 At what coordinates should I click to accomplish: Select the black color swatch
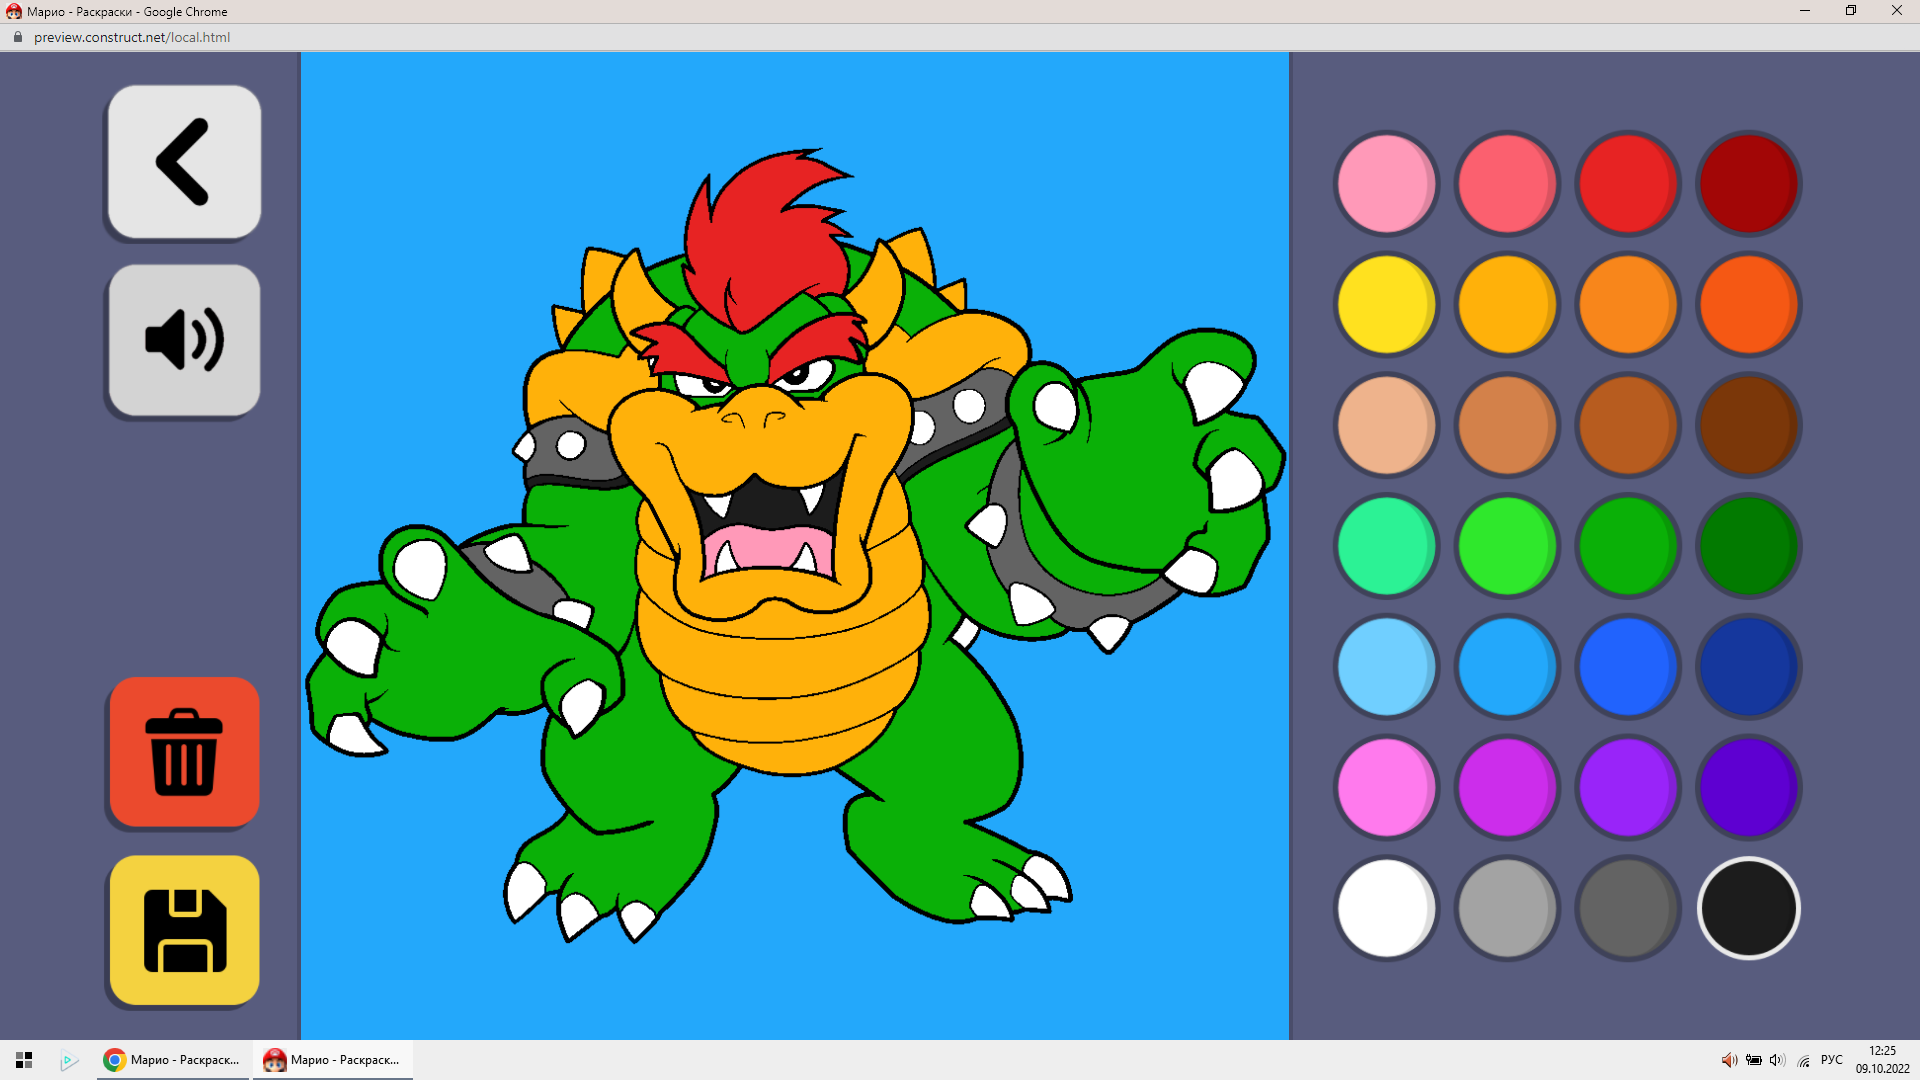pyautogui.click(x=1748, y=908)
